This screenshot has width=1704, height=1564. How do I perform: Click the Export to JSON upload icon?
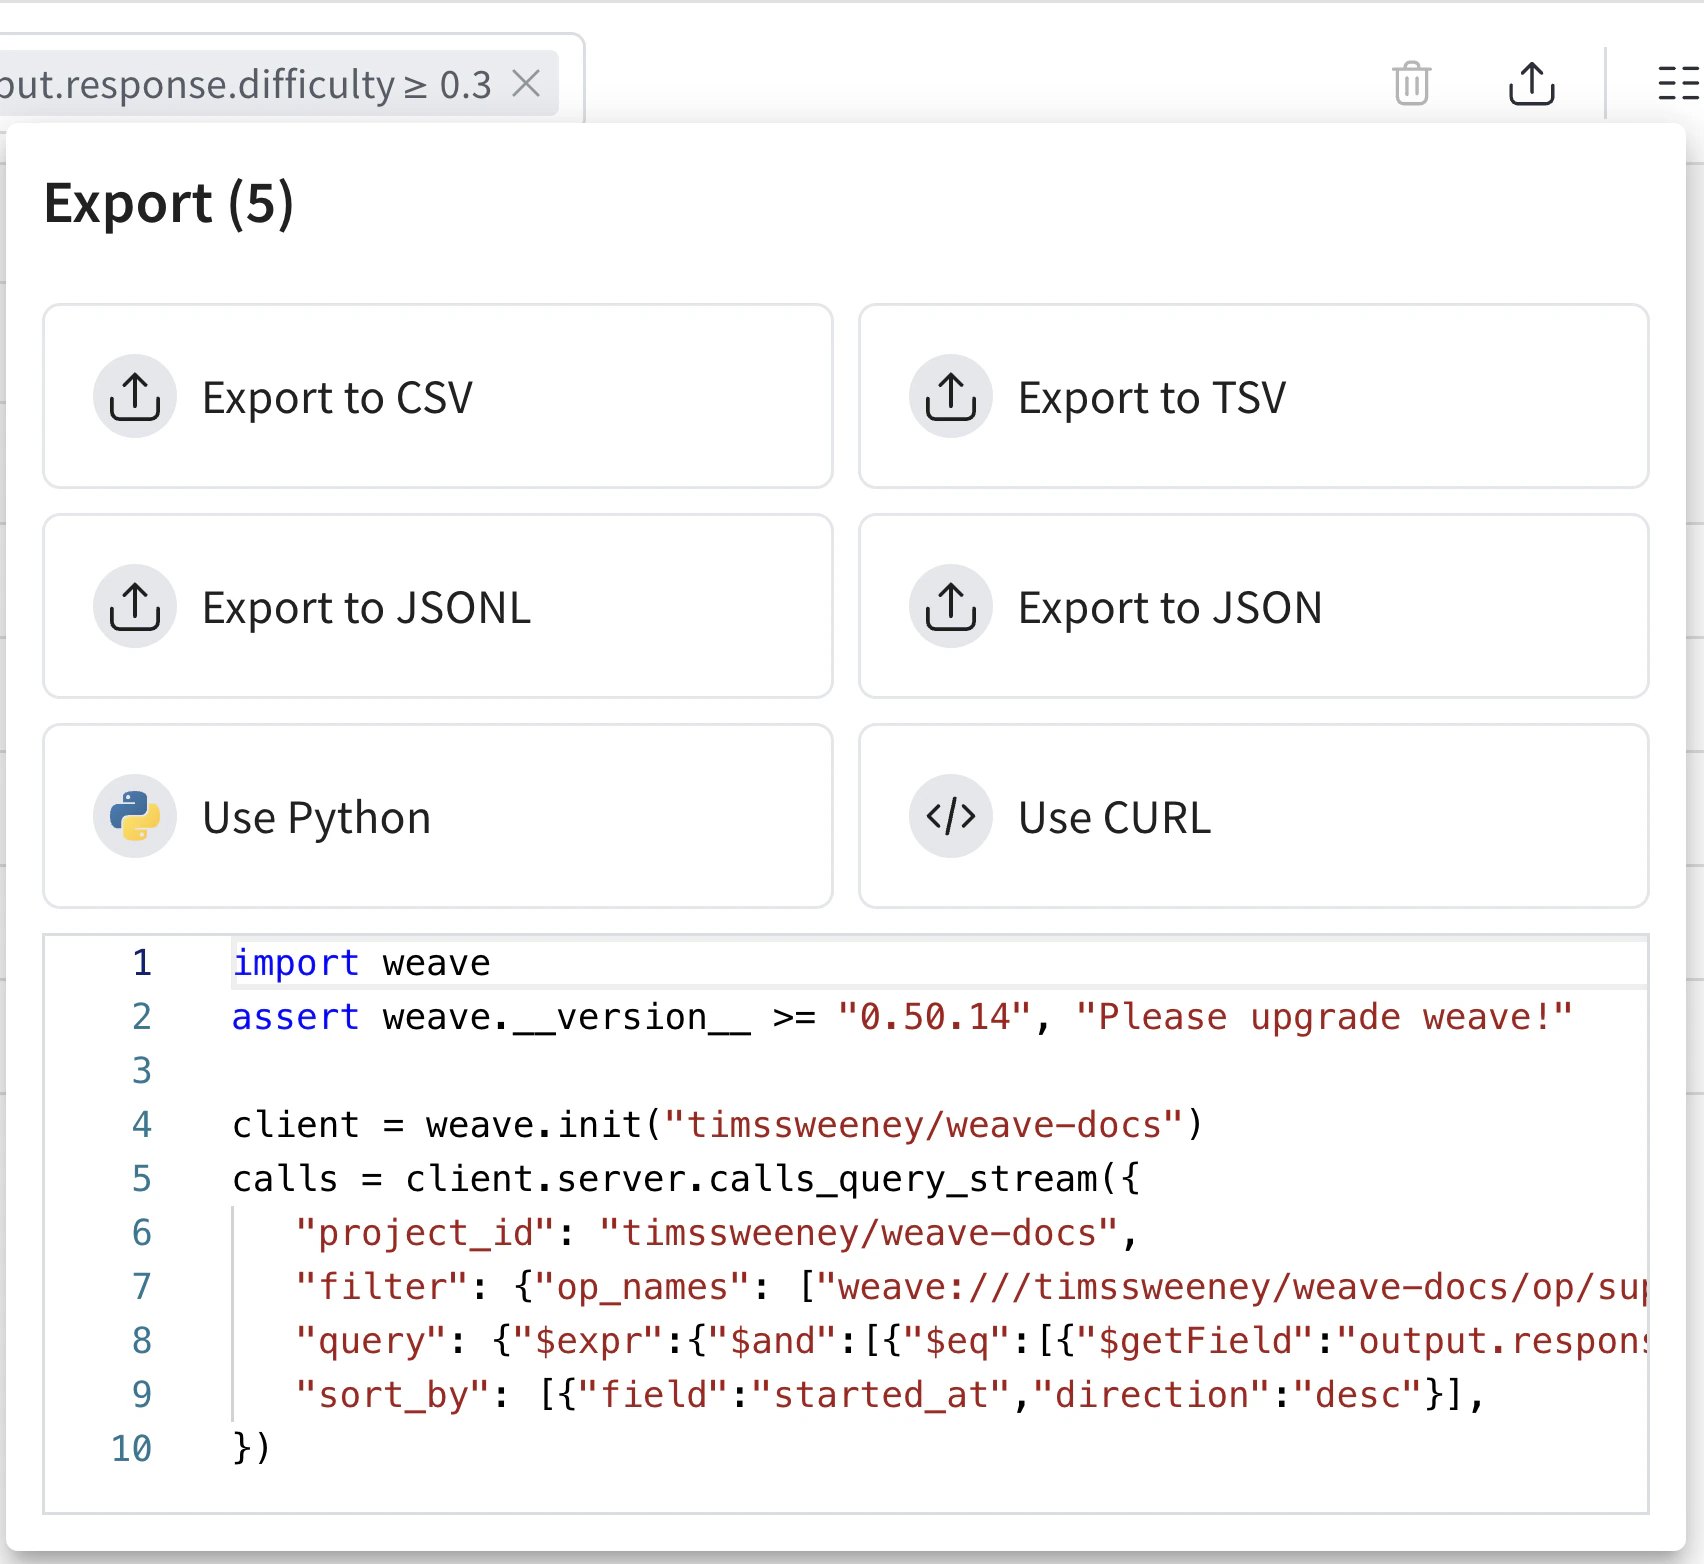pos(950,607)
